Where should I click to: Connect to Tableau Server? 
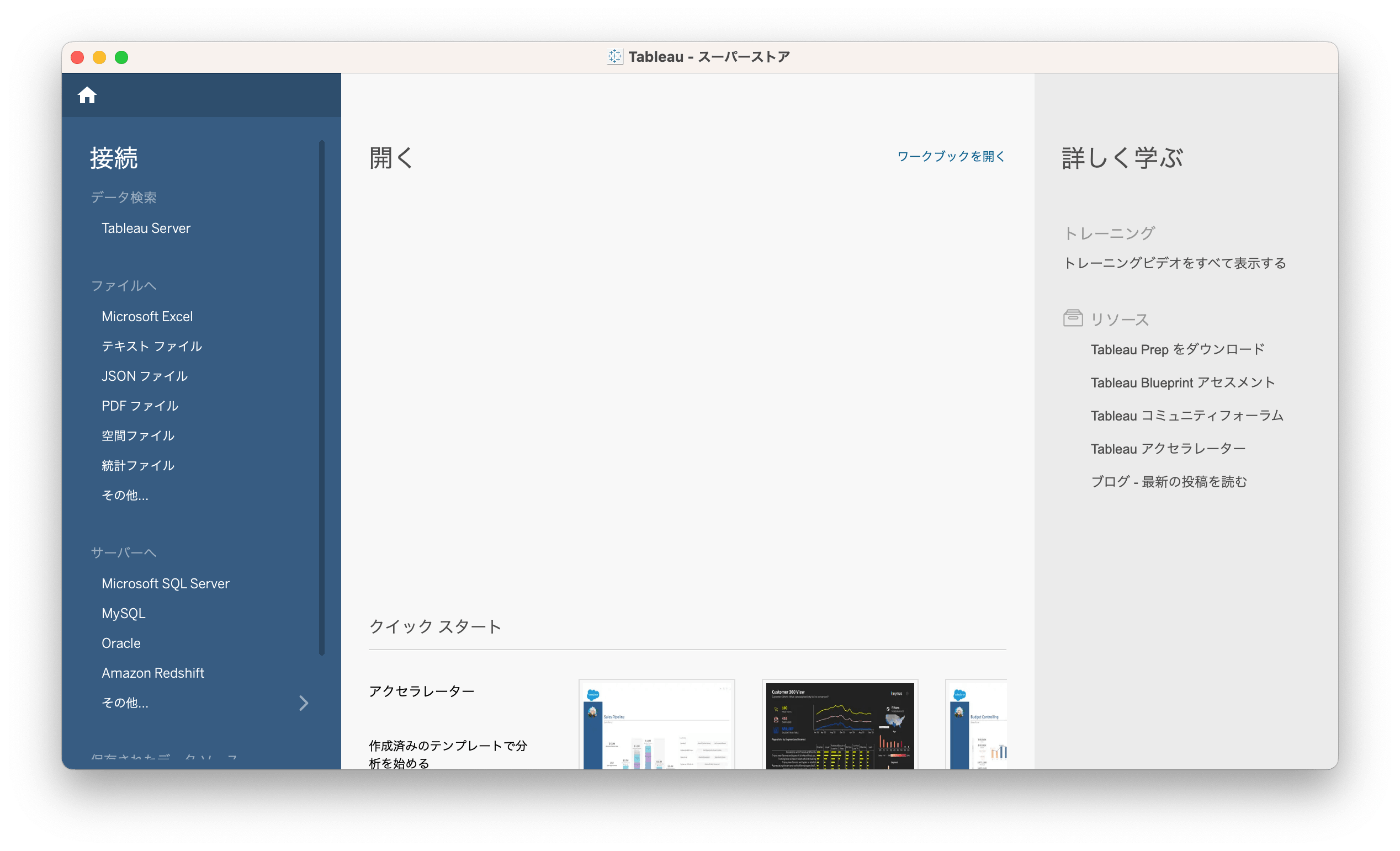click(x=146, y=228)
